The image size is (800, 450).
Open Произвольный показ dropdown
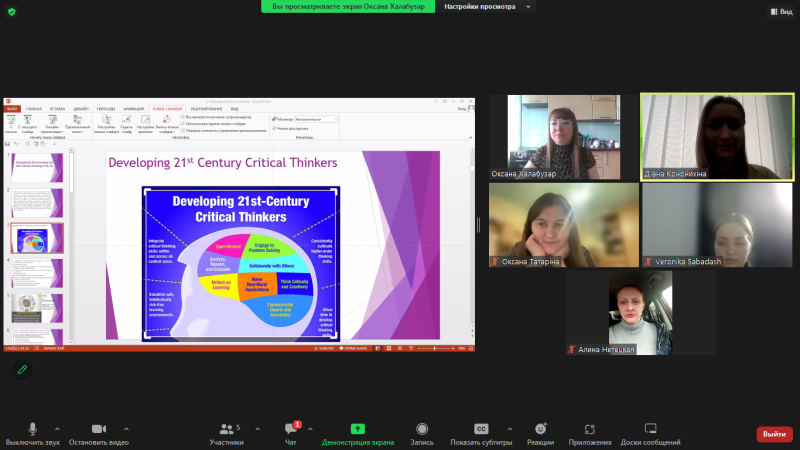[78, 124]
